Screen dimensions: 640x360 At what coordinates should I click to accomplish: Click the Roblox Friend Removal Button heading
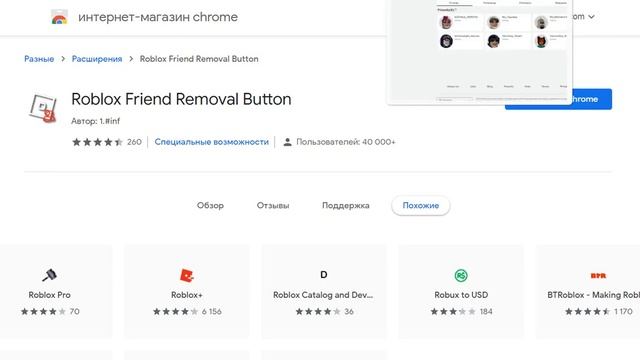click(x=181, y=99)
